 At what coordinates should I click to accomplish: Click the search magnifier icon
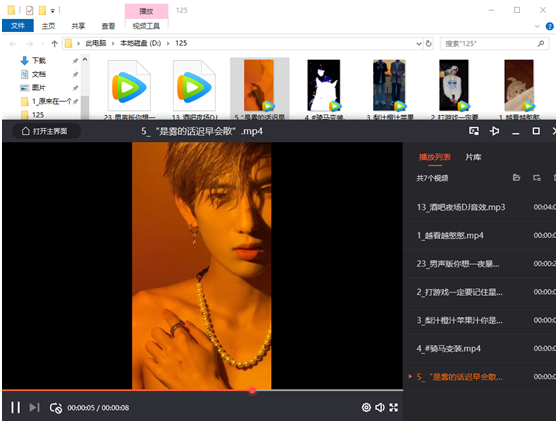(x=541, y=43)
